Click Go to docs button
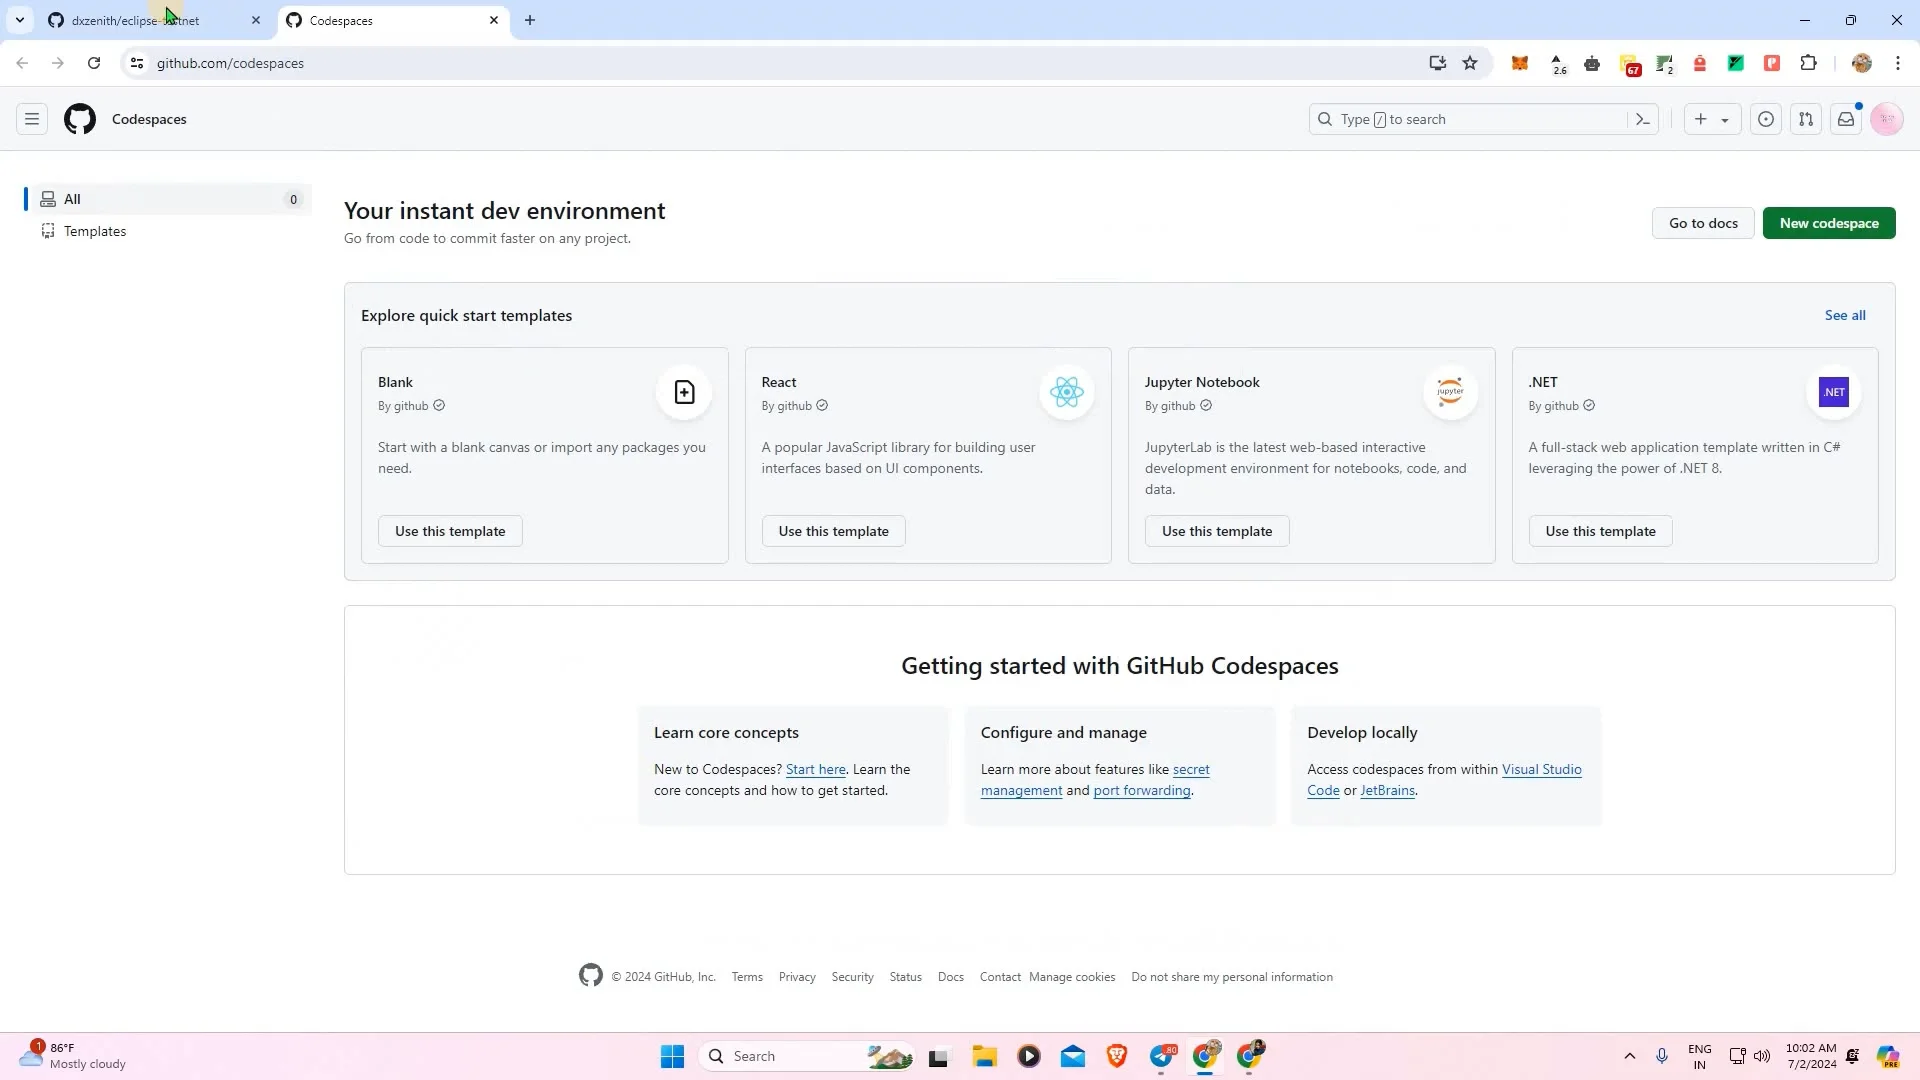 (1703, 223)
